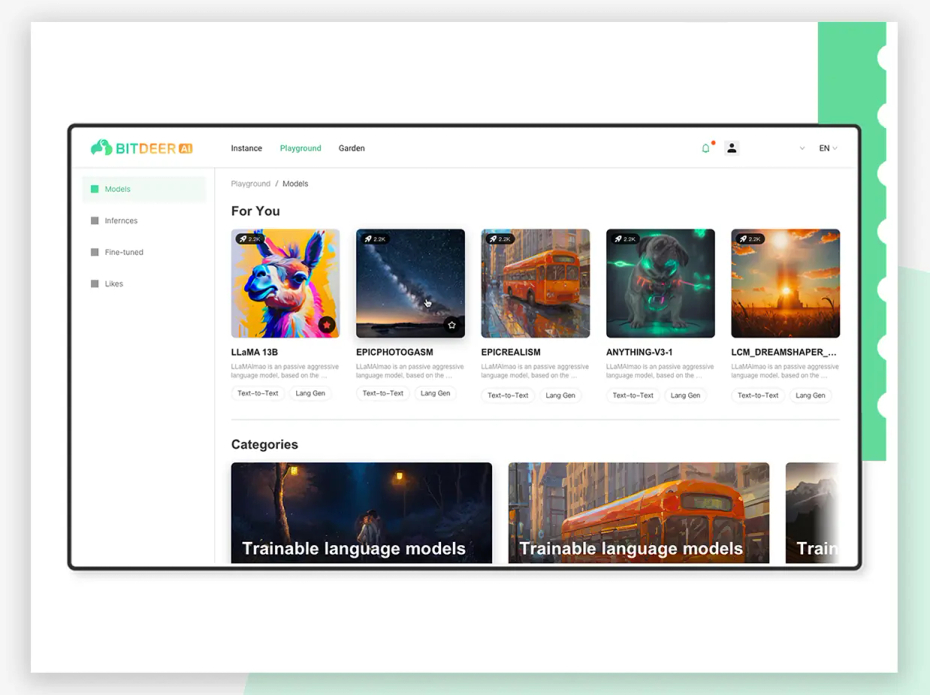This screenshot has width=930, height=695.
Task: Click the Infernces sidebar square icon
Action: click(x=94, y=221)
